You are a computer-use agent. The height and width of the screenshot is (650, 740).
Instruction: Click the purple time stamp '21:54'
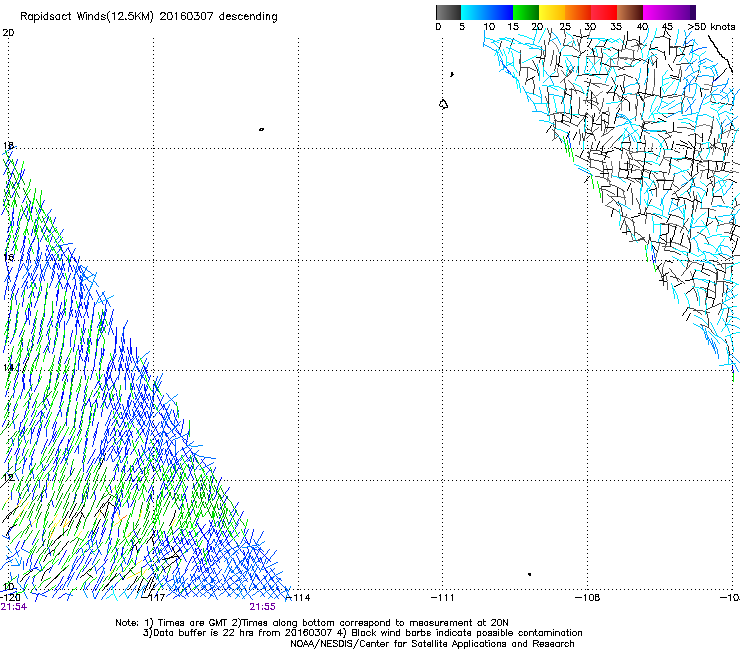click(14, 607)
